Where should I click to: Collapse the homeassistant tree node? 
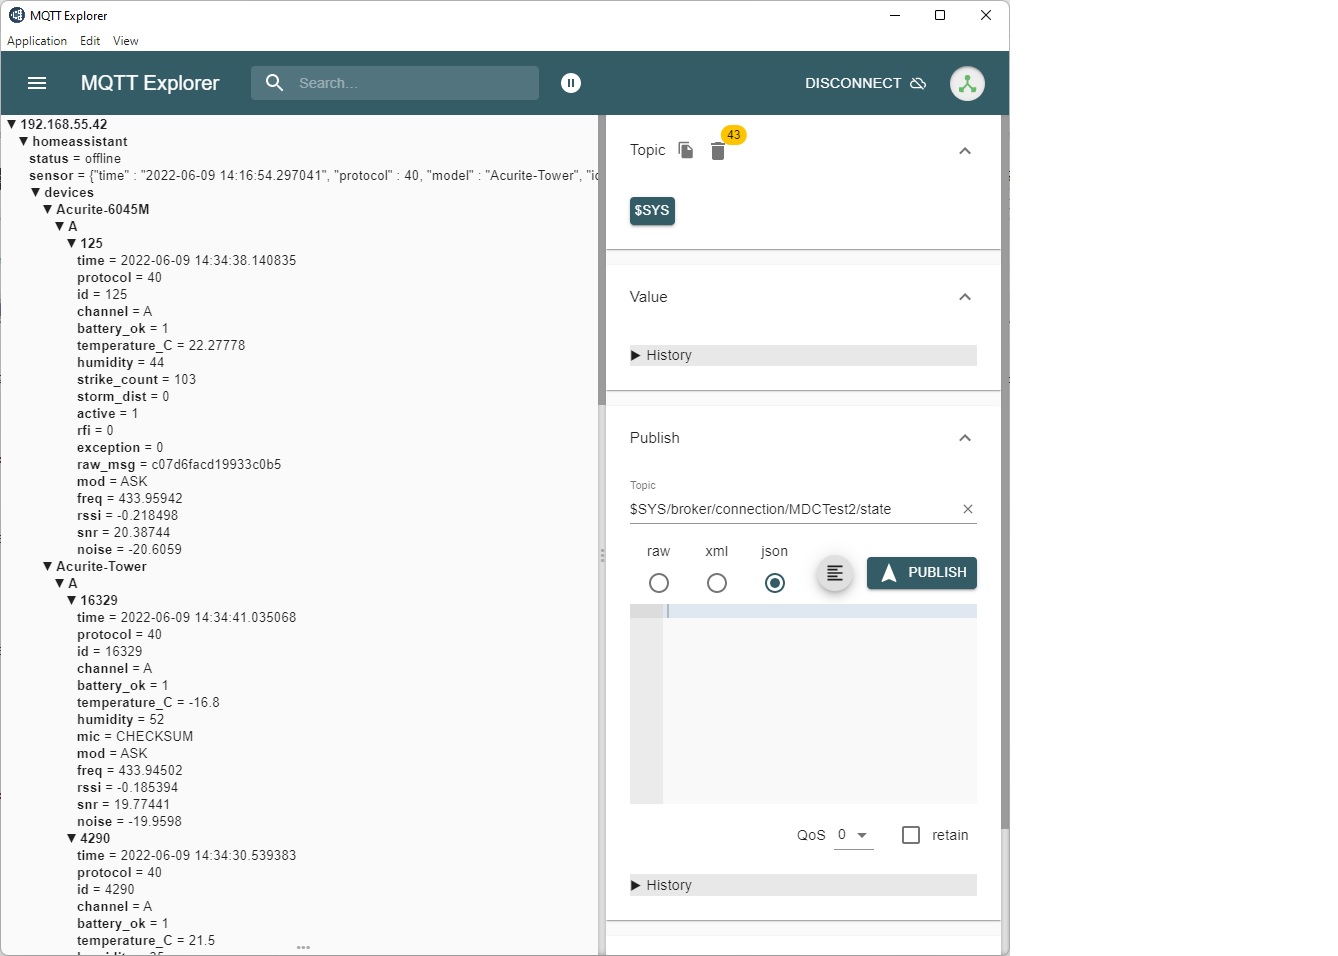click(x=24, y=141)
